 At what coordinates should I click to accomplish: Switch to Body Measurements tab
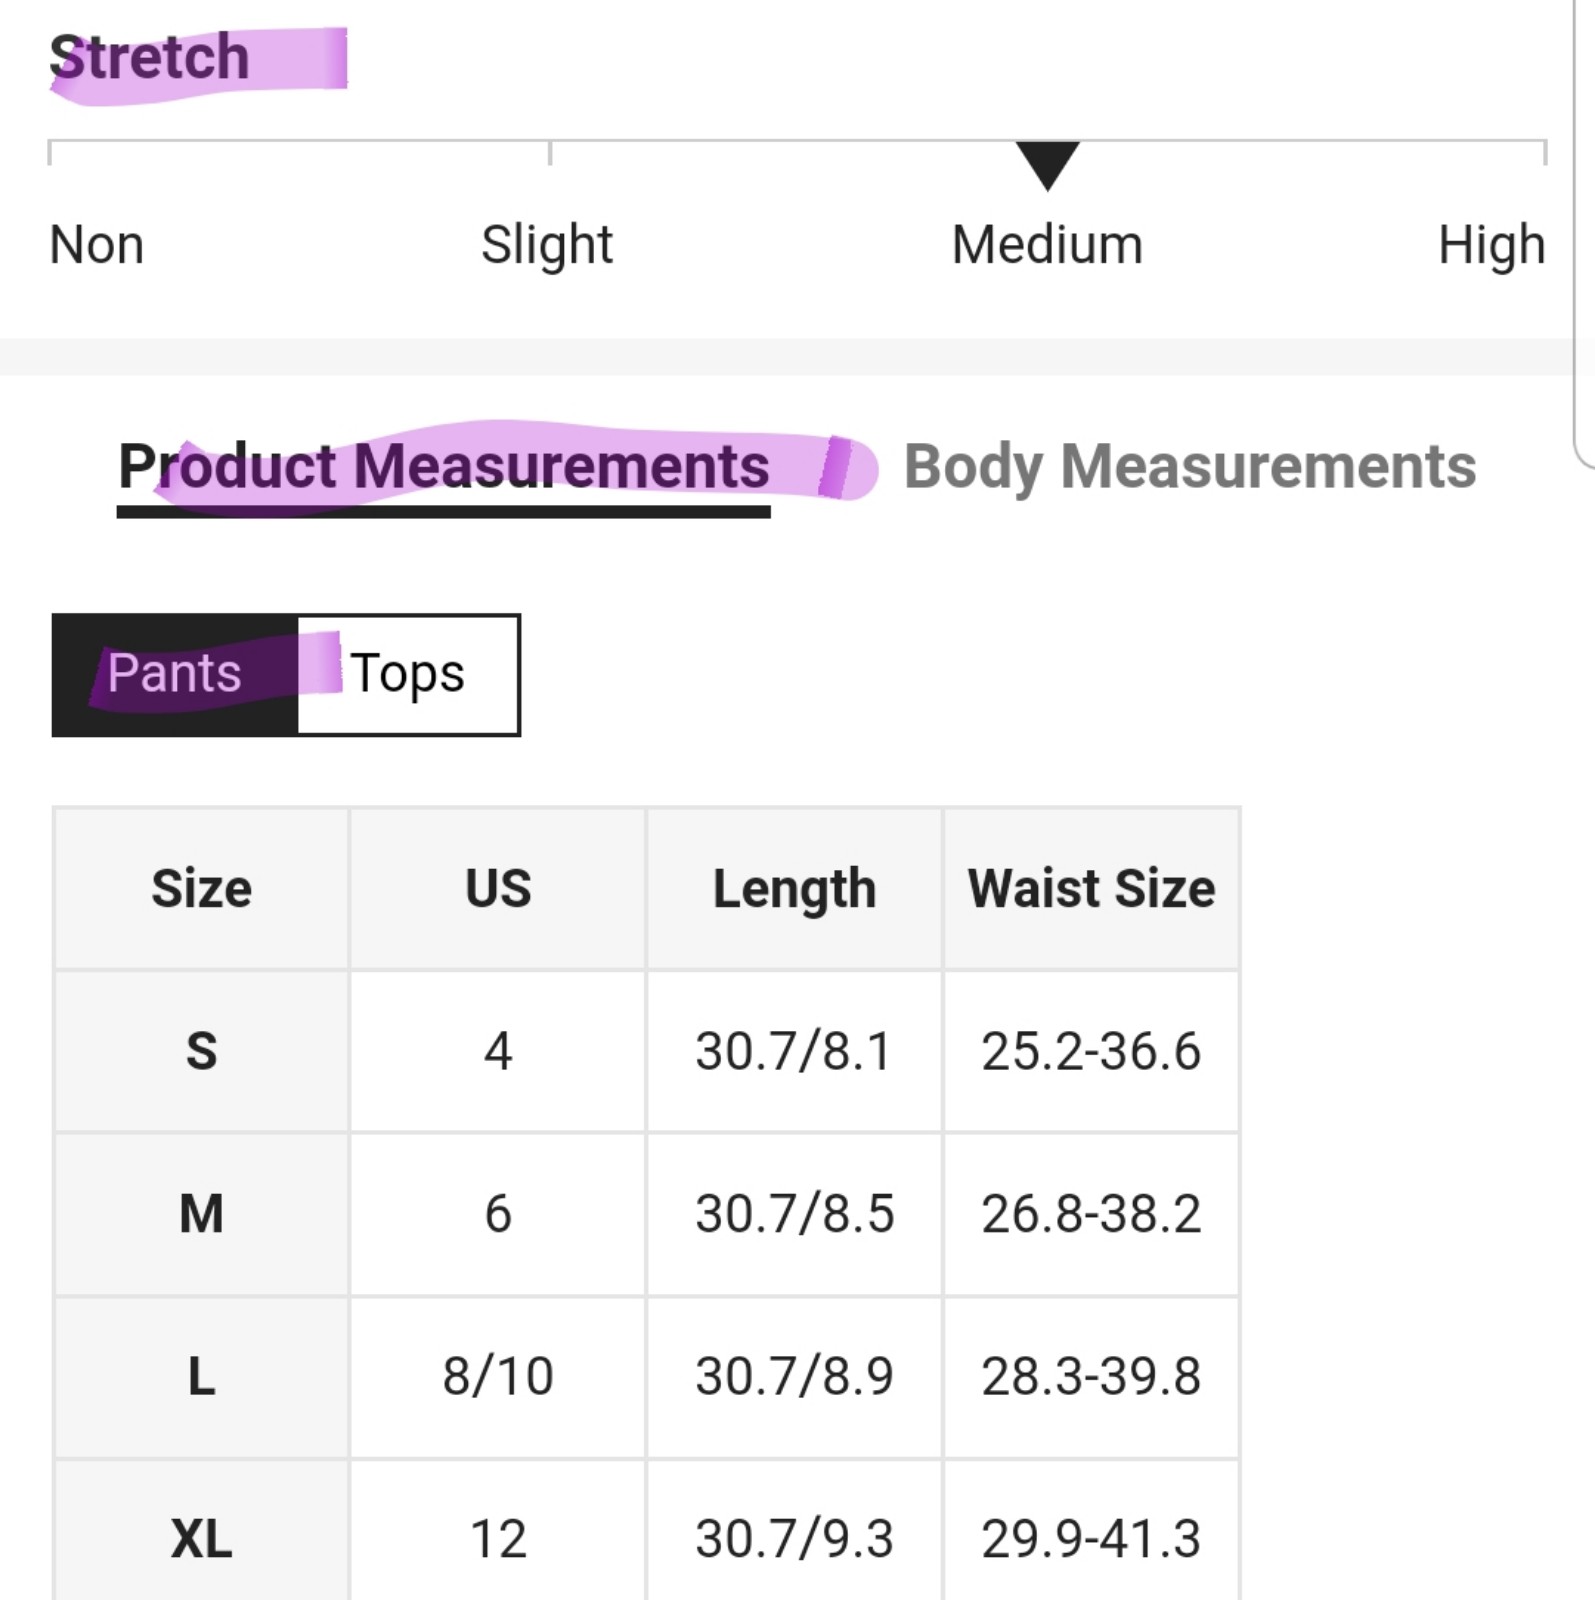pos(1189,467)
